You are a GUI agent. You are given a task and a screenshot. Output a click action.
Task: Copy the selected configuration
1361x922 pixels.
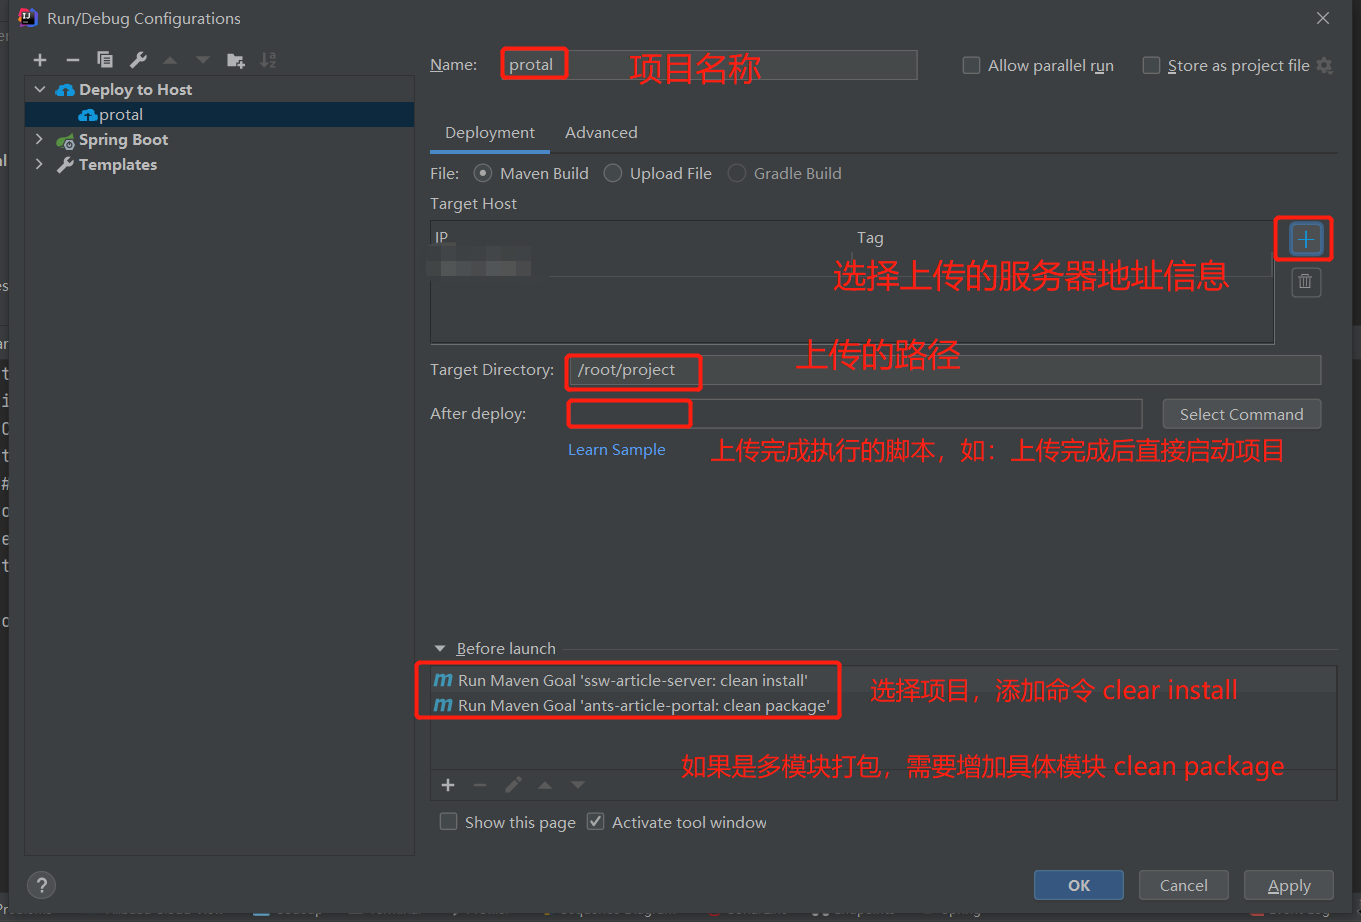tap(105, 60)
